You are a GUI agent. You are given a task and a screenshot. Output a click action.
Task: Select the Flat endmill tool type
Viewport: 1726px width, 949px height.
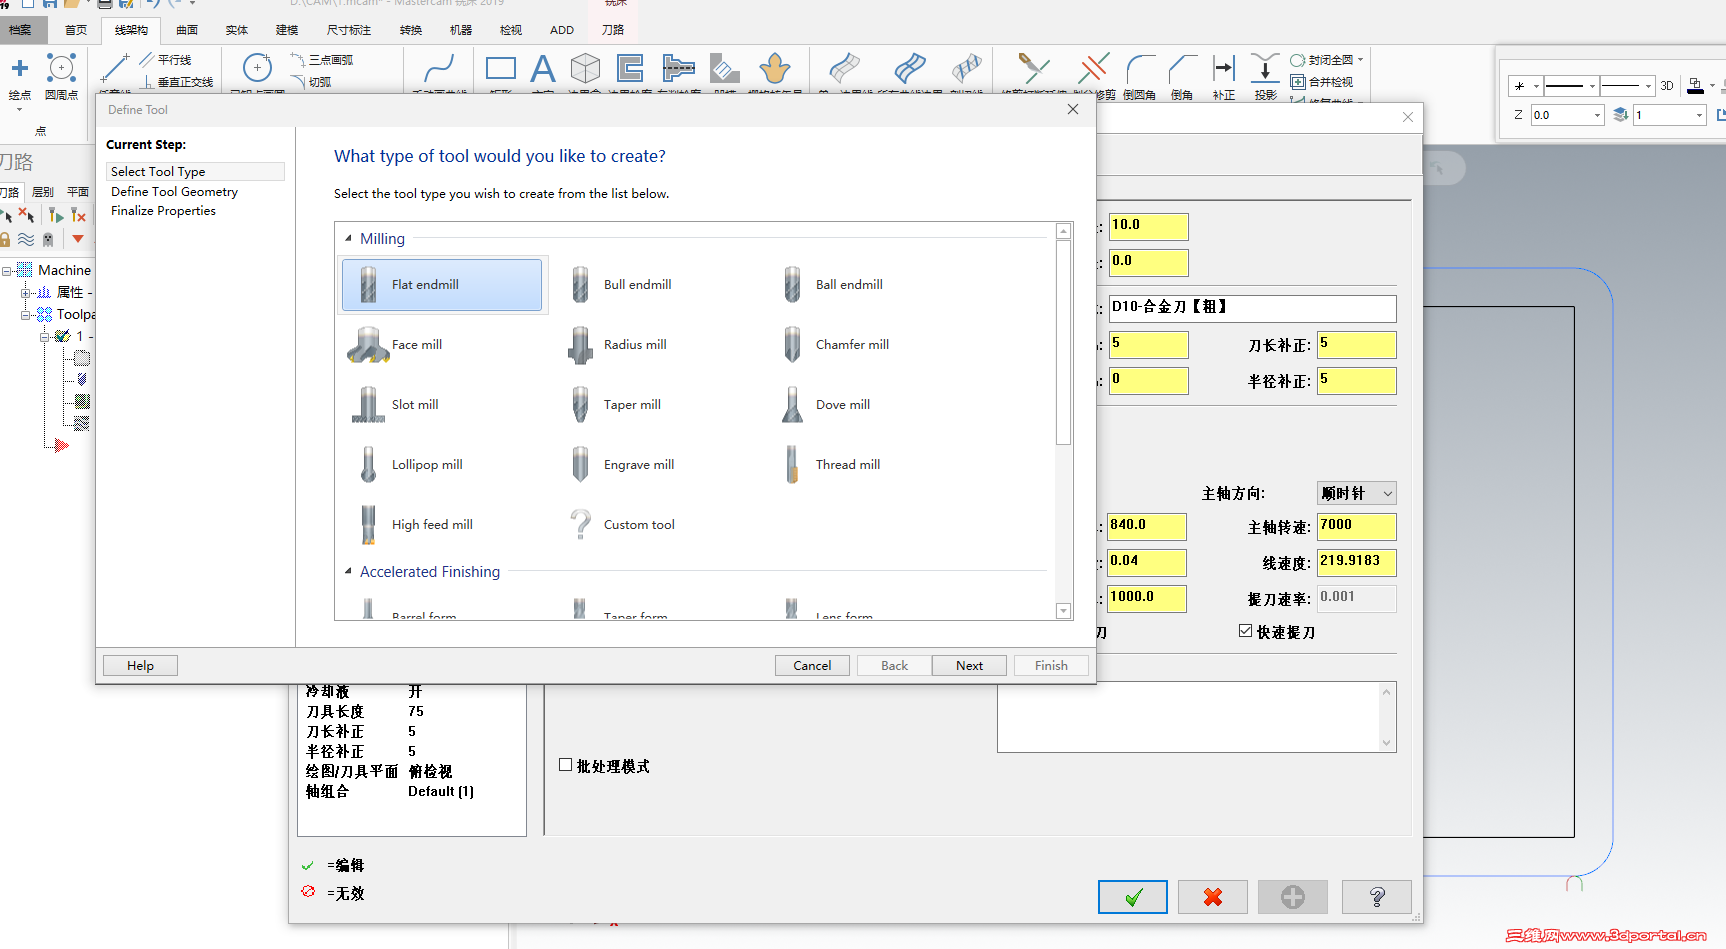tap(442, 285)
